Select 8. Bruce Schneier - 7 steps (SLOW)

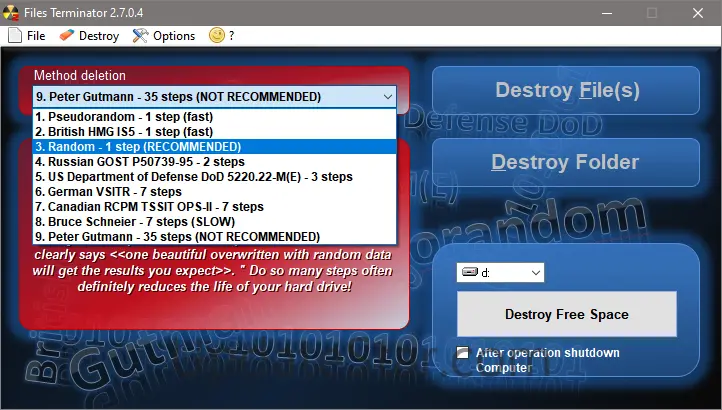(x=215, y=222)
